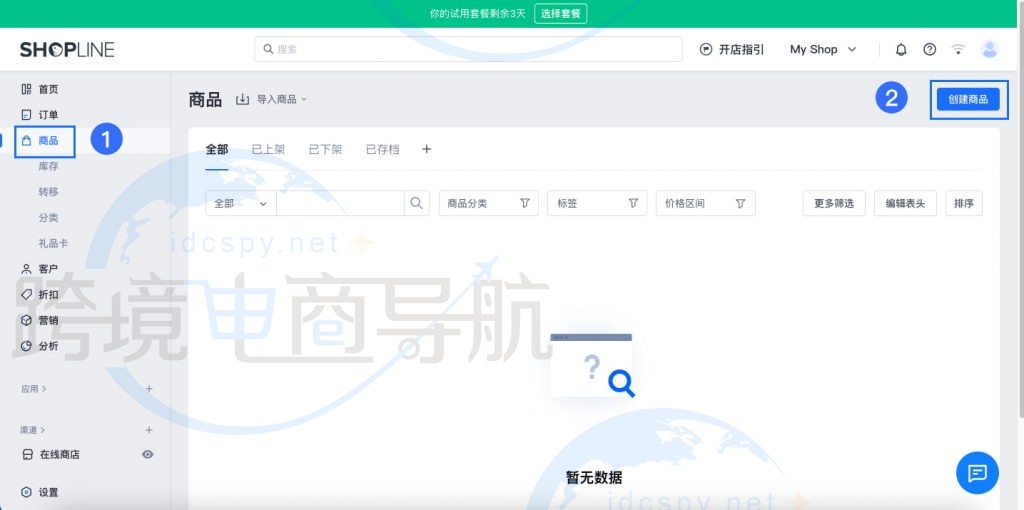
Task: Click the 开店指引 flag icon
Action: click(x=705, y=50)
